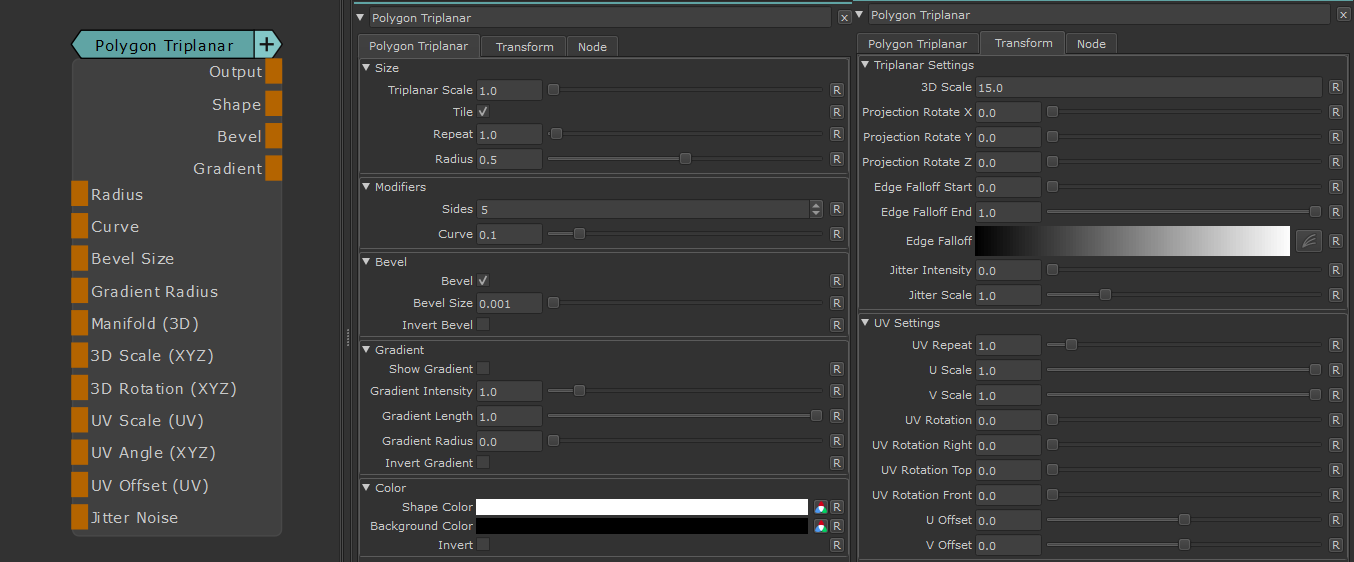This screenshot has height=562, width=1354.
Task: Switch to the Transform tab in left panel
Action: 524,47
